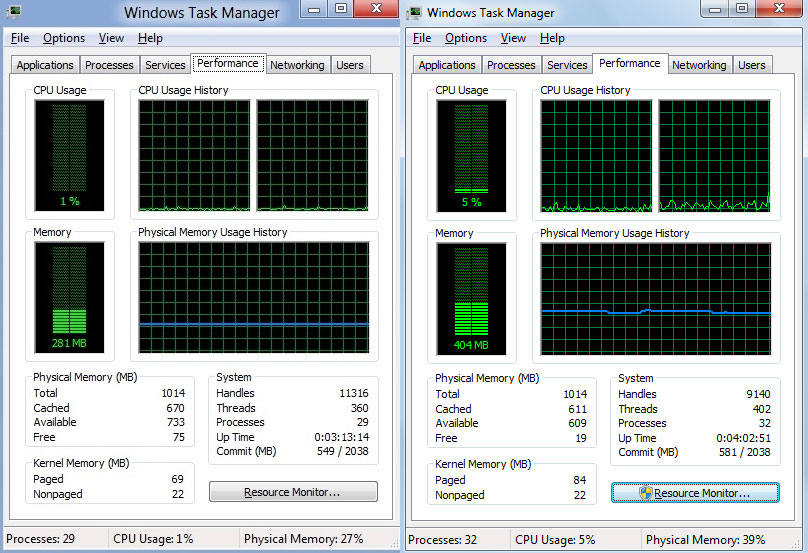Click Commit value 549 / 2038
This screenshot has width=808, height=553.
point(343,451)
